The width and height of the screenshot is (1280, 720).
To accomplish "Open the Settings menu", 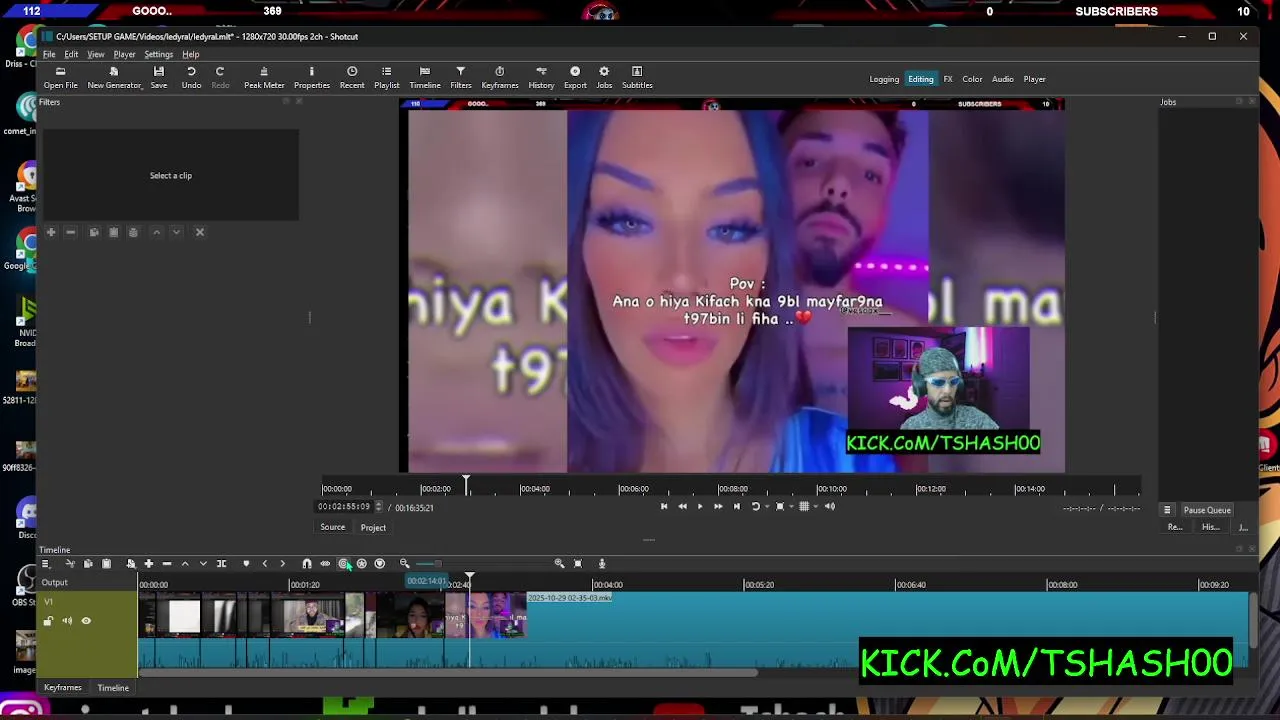I will coord(158,54).
